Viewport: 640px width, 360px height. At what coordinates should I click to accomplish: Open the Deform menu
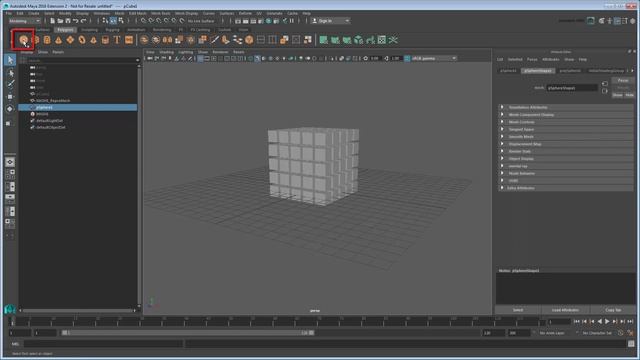tap(245, 13)
